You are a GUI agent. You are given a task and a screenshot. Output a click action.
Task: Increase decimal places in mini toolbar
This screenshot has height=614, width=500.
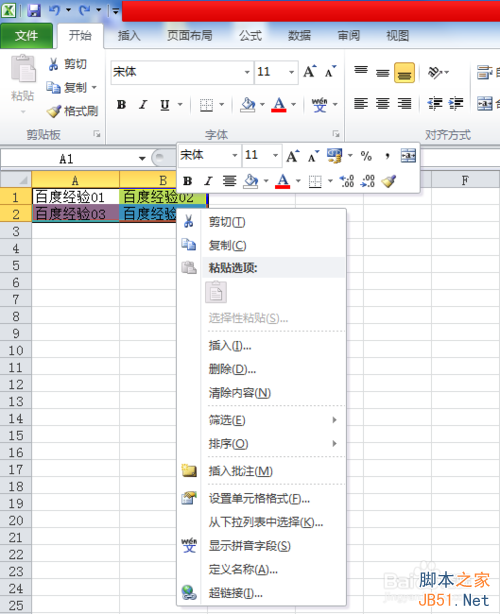pos(347,181)
